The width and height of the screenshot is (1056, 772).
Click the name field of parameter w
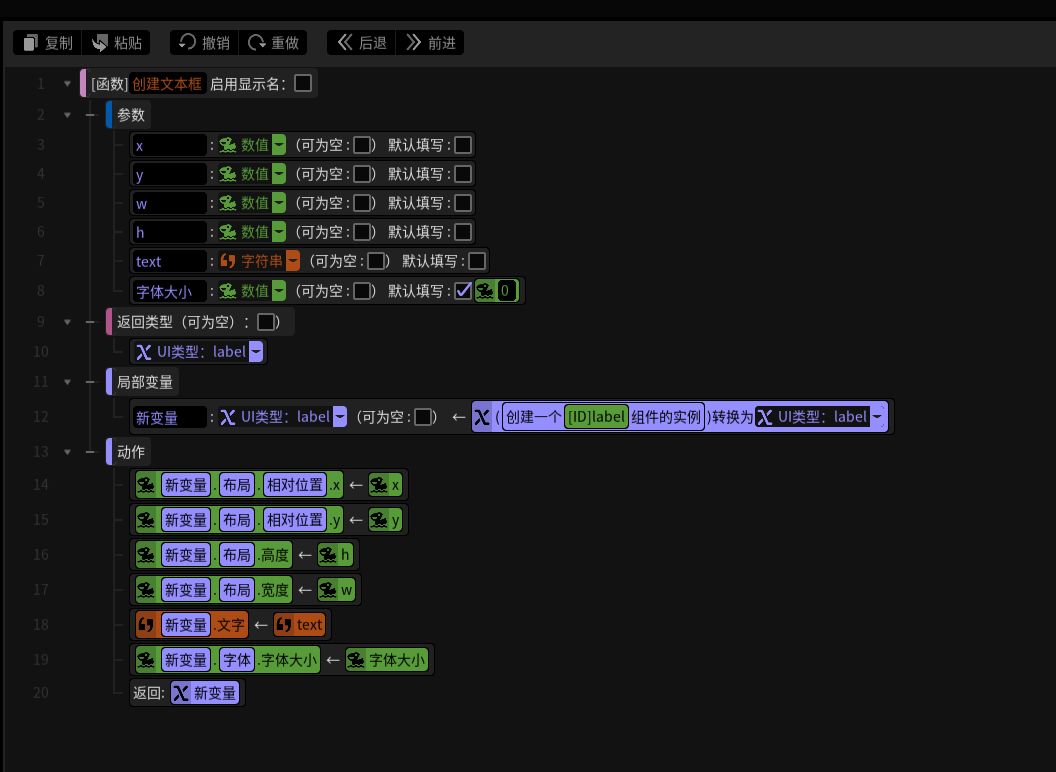(x=169, y=203)
